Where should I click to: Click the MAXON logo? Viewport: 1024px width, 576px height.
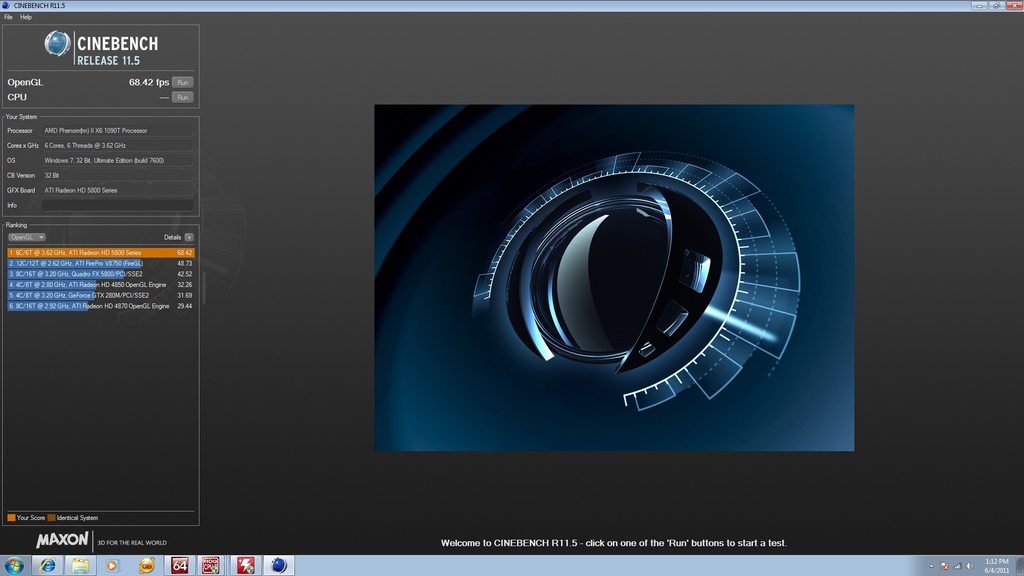click(x=62, y=540)
